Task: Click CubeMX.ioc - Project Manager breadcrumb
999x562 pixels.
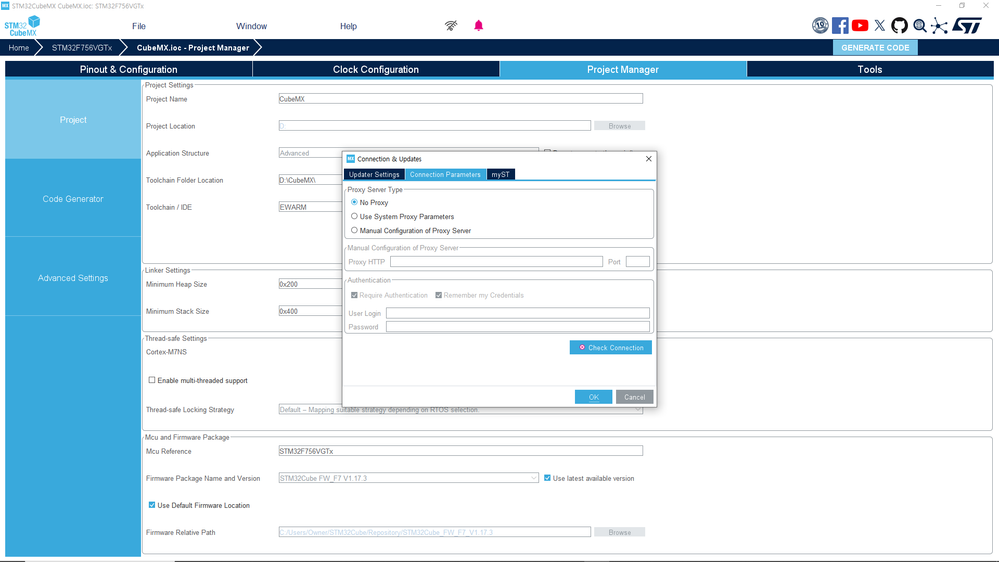Action: pos(192,48)
